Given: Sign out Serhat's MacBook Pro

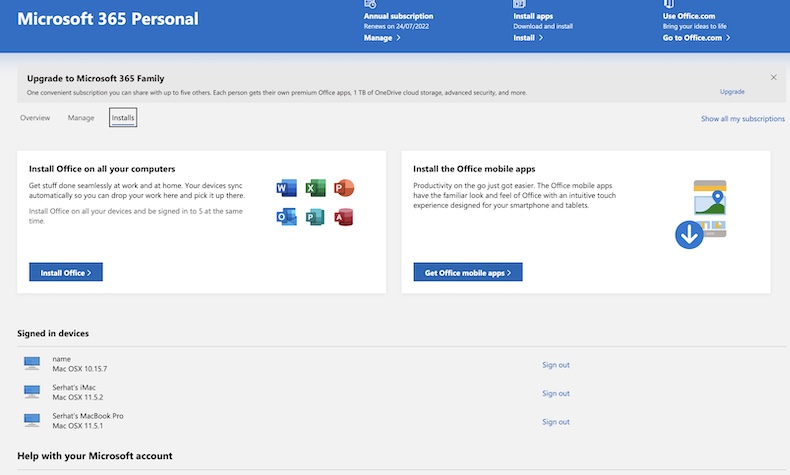Looking at the screenshot, I should [556, 422].
